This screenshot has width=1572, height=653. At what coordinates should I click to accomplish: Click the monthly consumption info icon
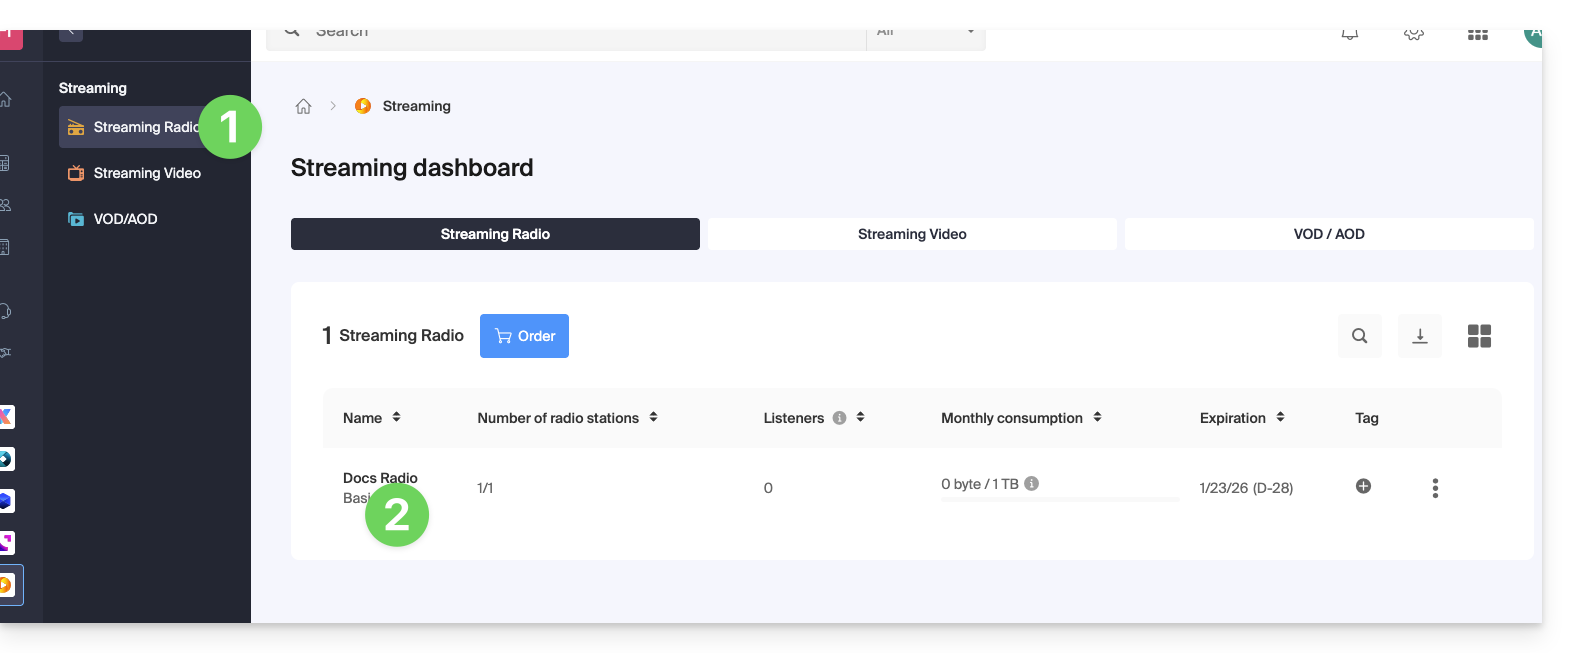point(1032,484)
